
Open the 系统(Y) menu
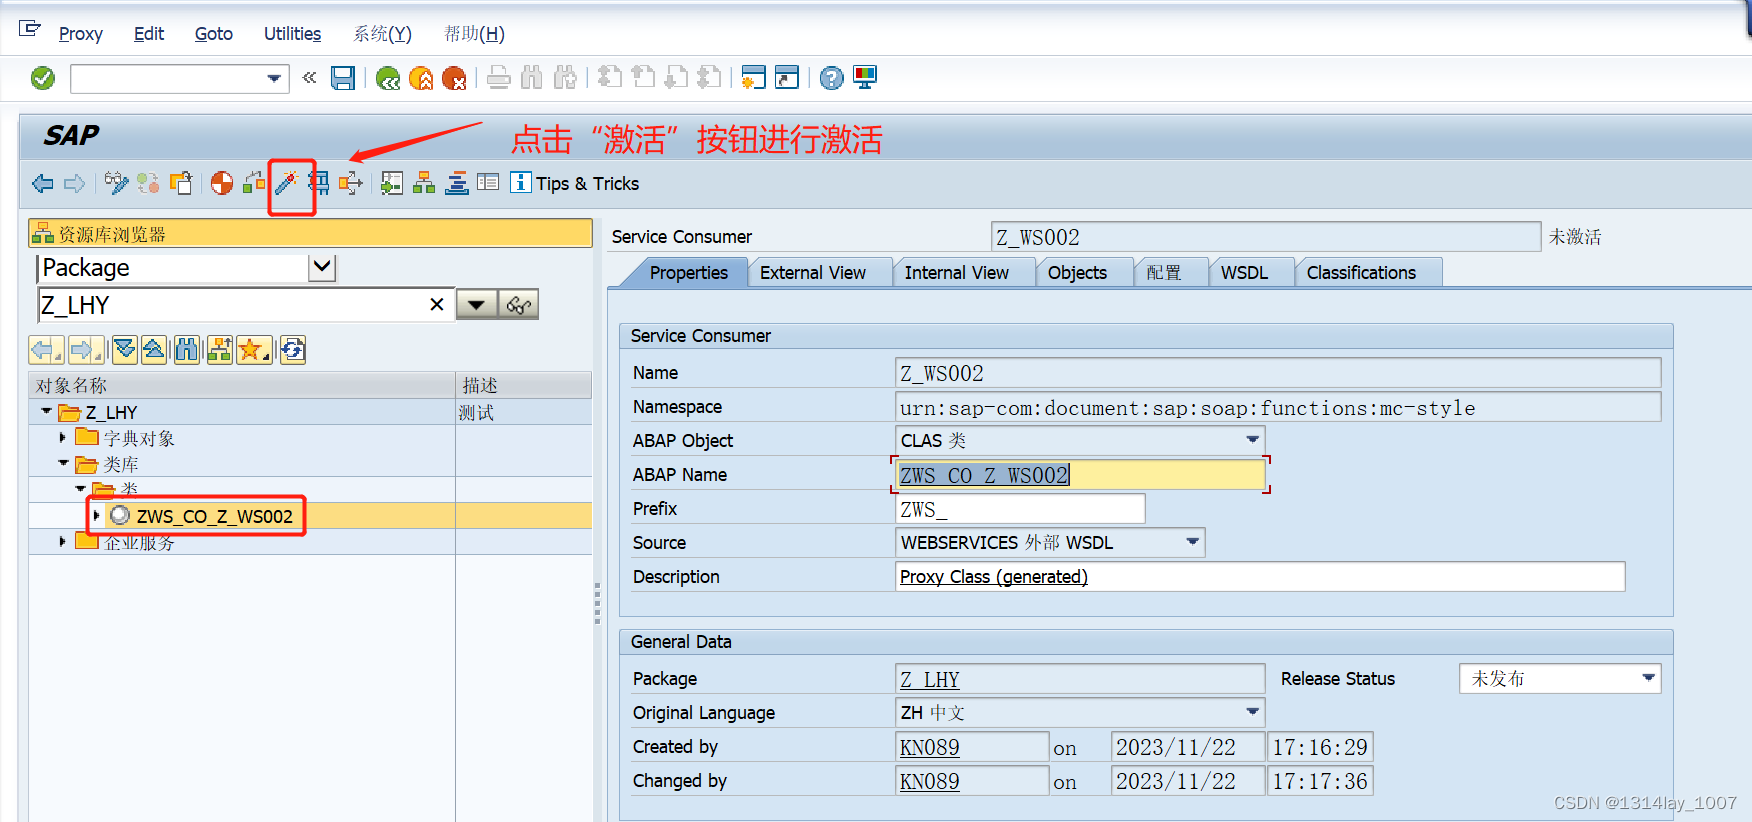click(382, 34)
